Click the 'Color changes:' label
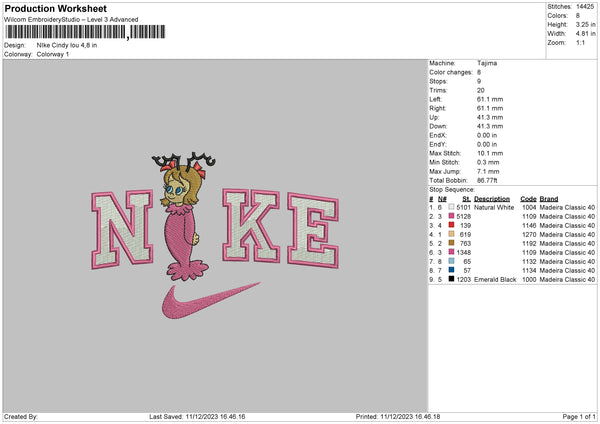600x424 pixels. pyautogui.click(x=451, y=72)
